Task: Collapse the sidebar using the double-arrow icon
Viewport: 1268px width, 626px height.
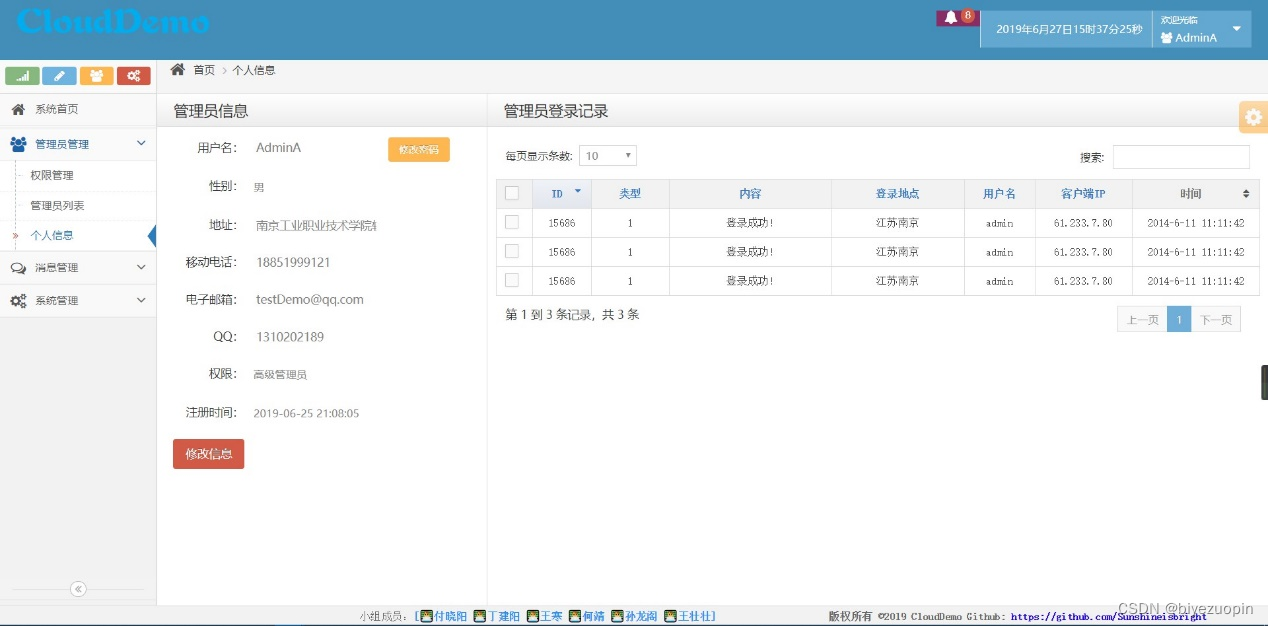Action: (78, 589)
